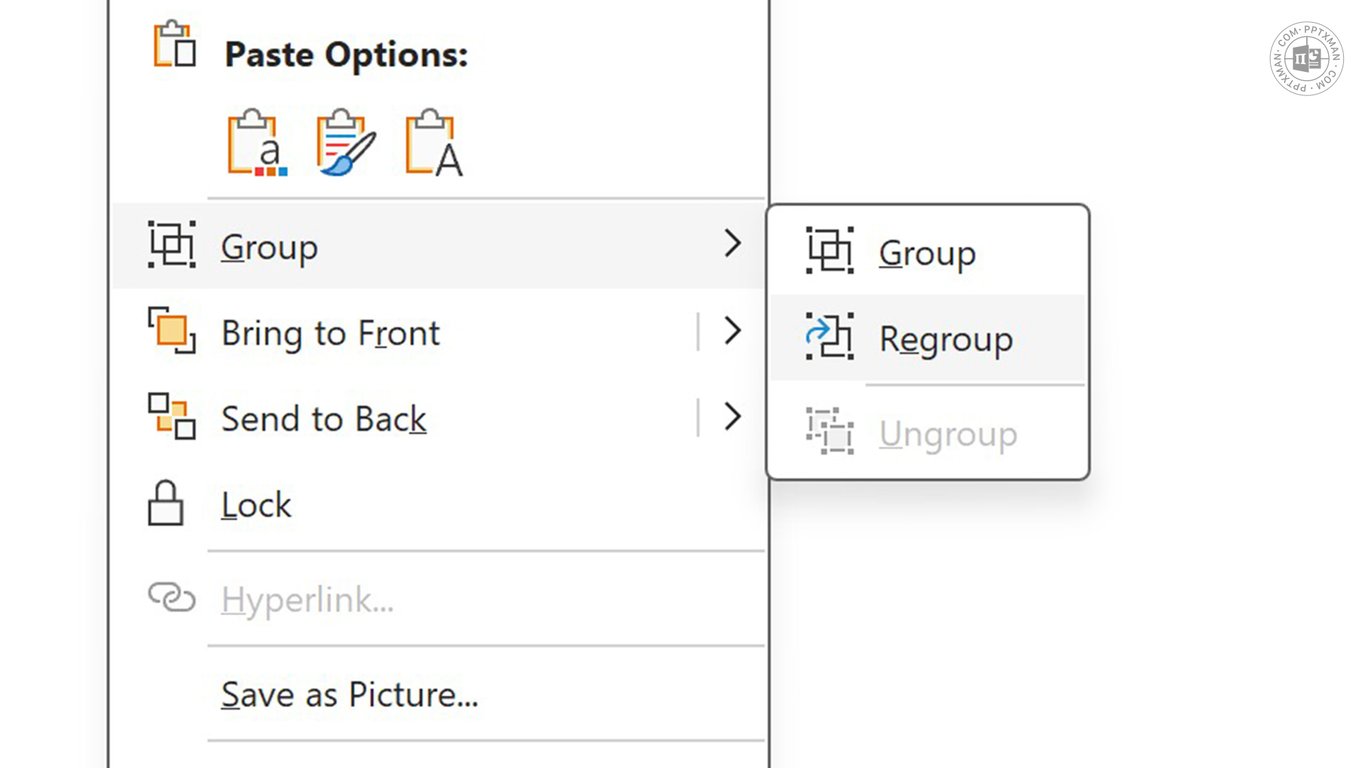Expand the Bring to Front arrow
This screenshot has height=768, width=1366.
click(733, 331)
